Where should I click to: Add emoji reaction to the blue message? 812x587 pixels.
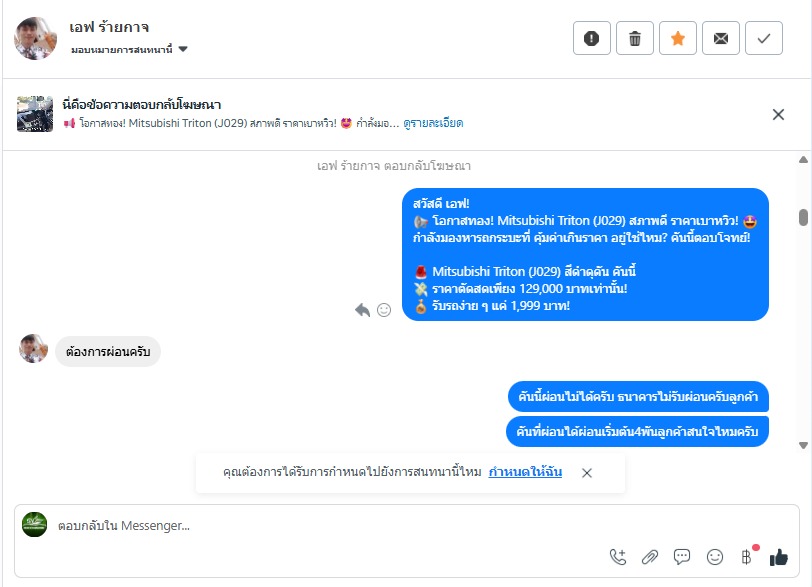(384, 310)
